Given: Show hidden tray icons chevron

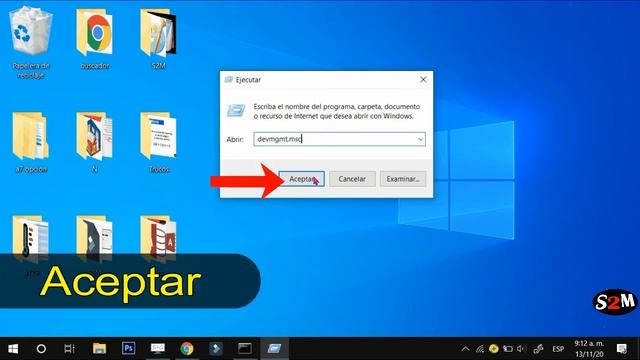Looking at the screenshot, I should 465,349.
